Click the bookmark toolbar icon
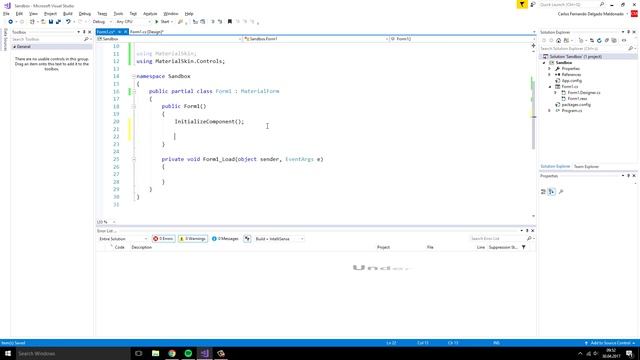The height and width of the screenshot is (360, 640). 230,22
